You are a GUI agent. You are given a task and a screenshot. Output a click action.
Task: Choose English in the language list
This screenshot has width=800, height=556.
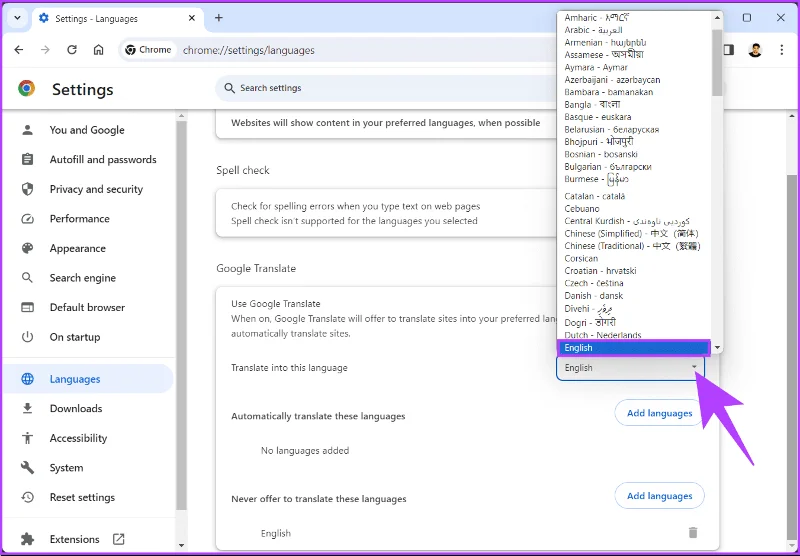click(x=633, y=348)
